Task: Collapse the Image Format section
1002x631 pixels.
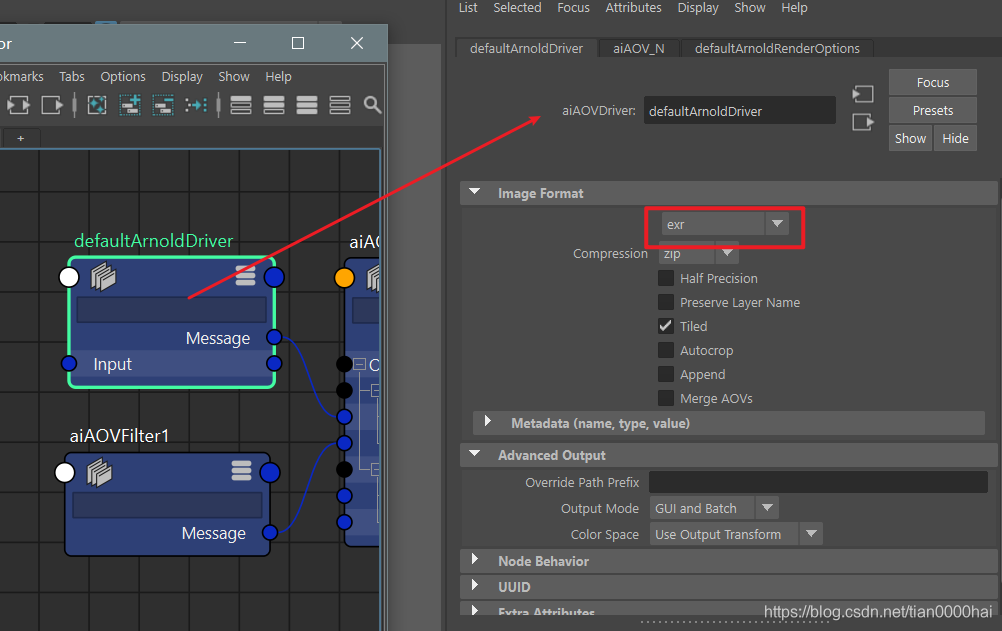Action: tap(475, 192)
